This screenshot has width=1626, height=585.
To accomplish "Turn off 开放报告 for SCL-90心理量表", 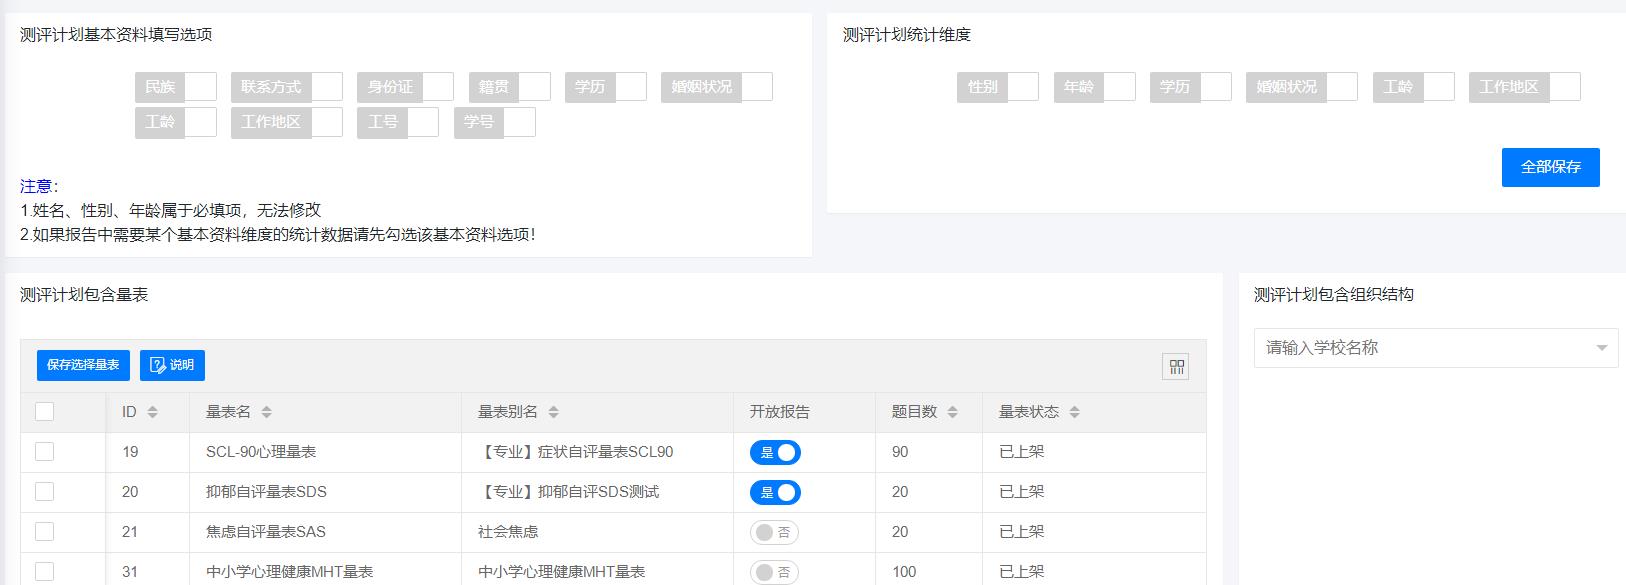I will [775, 453].
